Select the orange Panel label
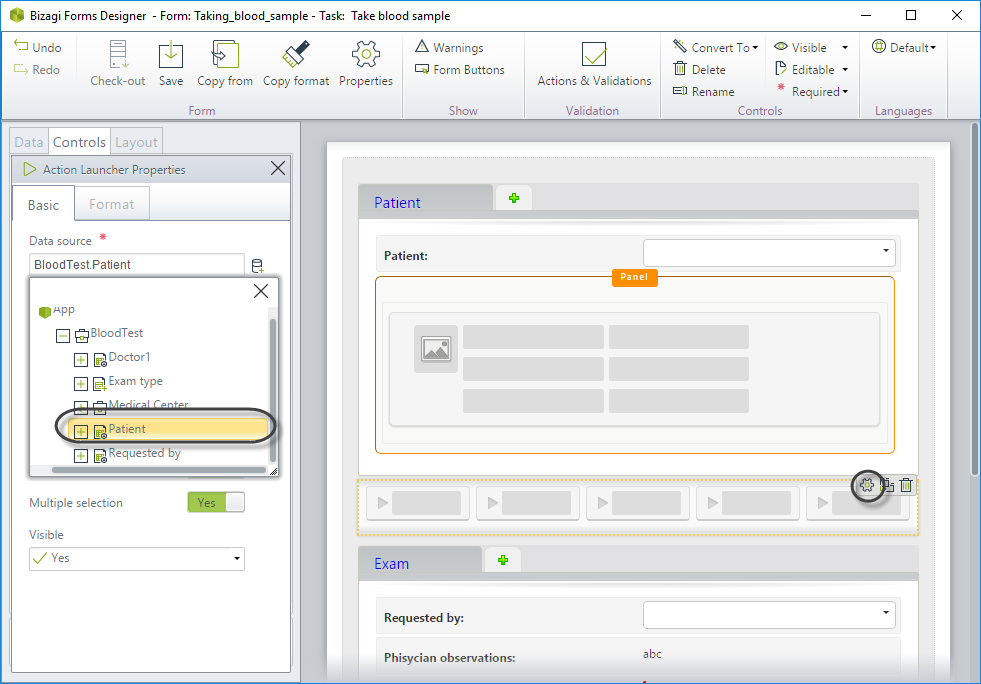 click(x=634, y=277)
